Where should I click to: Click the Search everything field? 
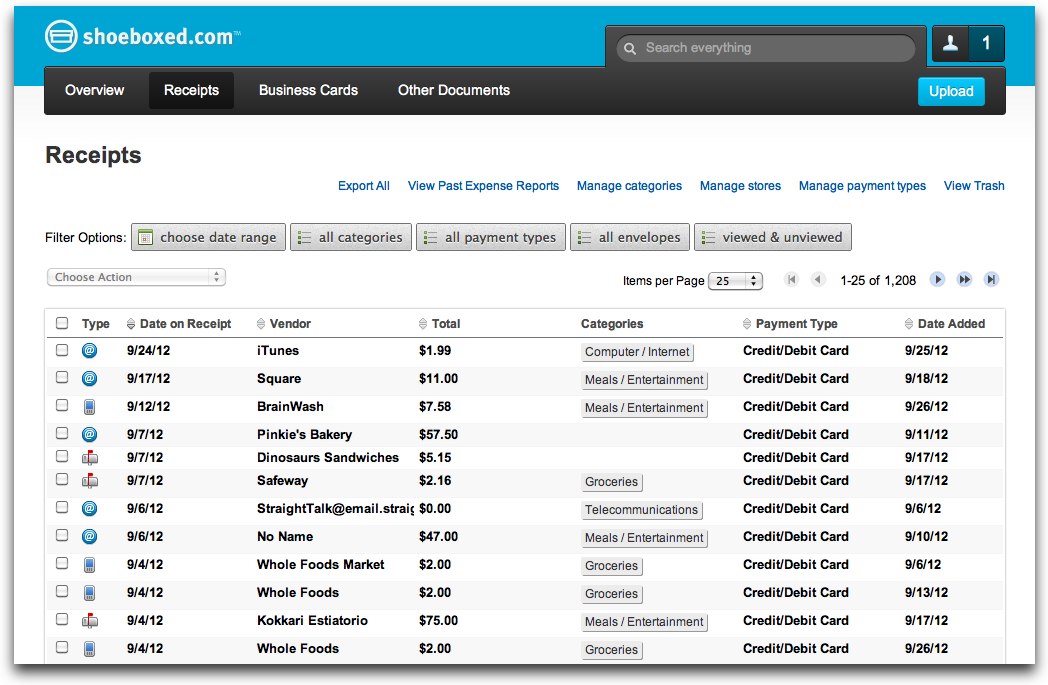click(765, 48)
